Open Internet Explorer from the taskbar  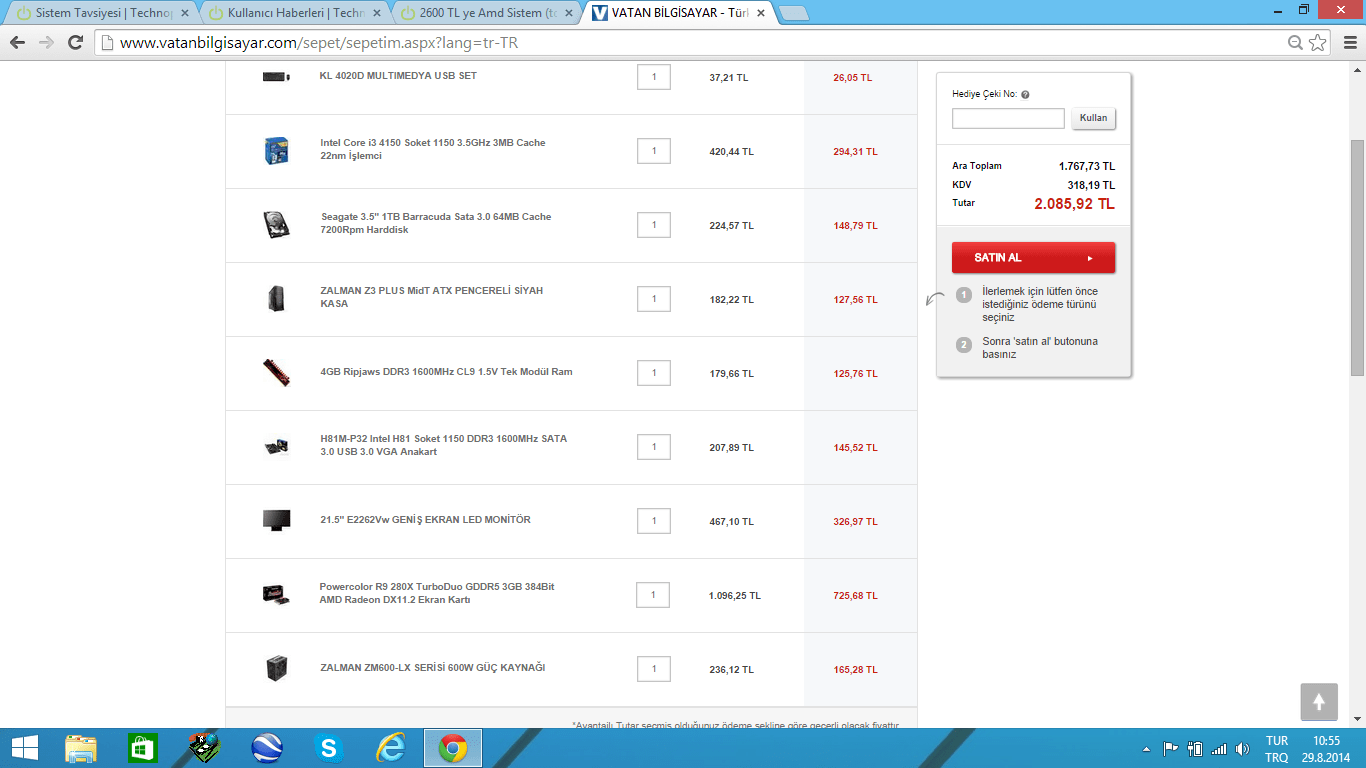point(390,748)
